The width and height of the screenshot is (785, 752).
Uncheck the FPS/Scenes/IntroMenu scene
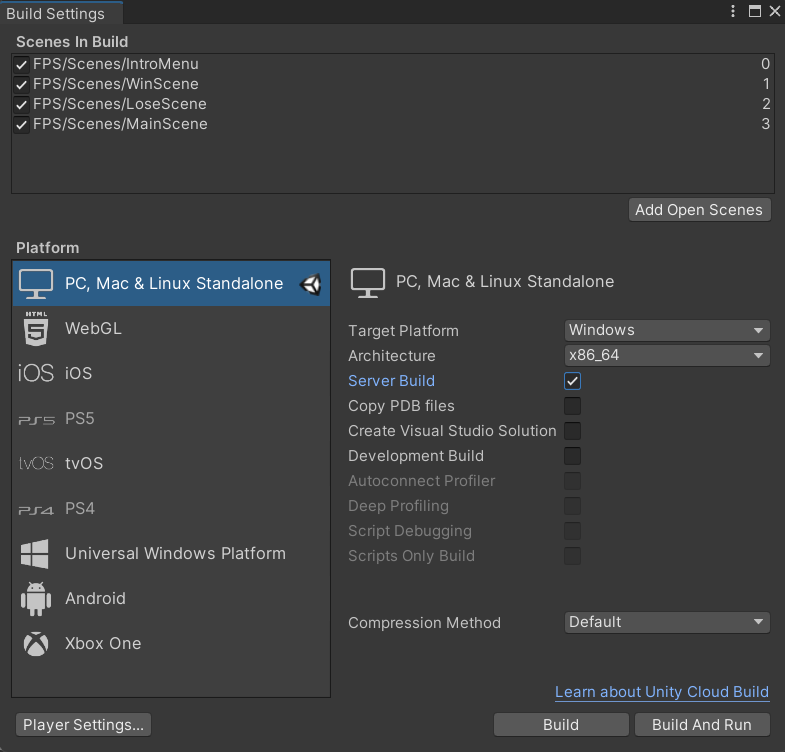coord(22,64)
